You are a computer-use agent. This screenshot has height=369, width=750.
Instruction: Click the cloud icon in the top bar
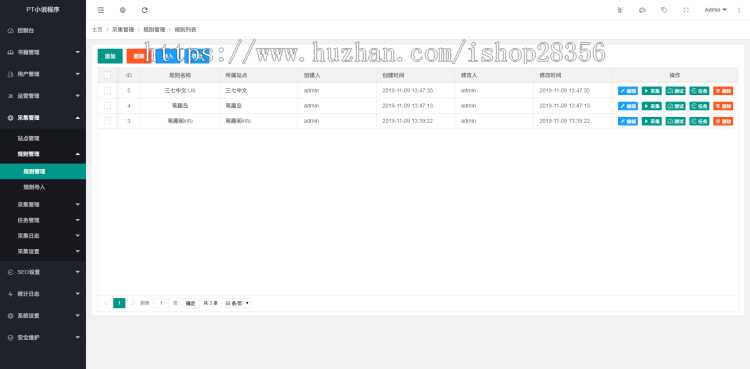click(x=642, y=10)
